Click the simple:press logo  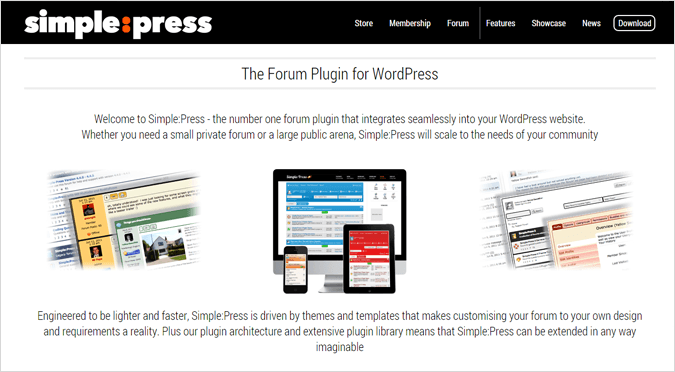(118, 24)
